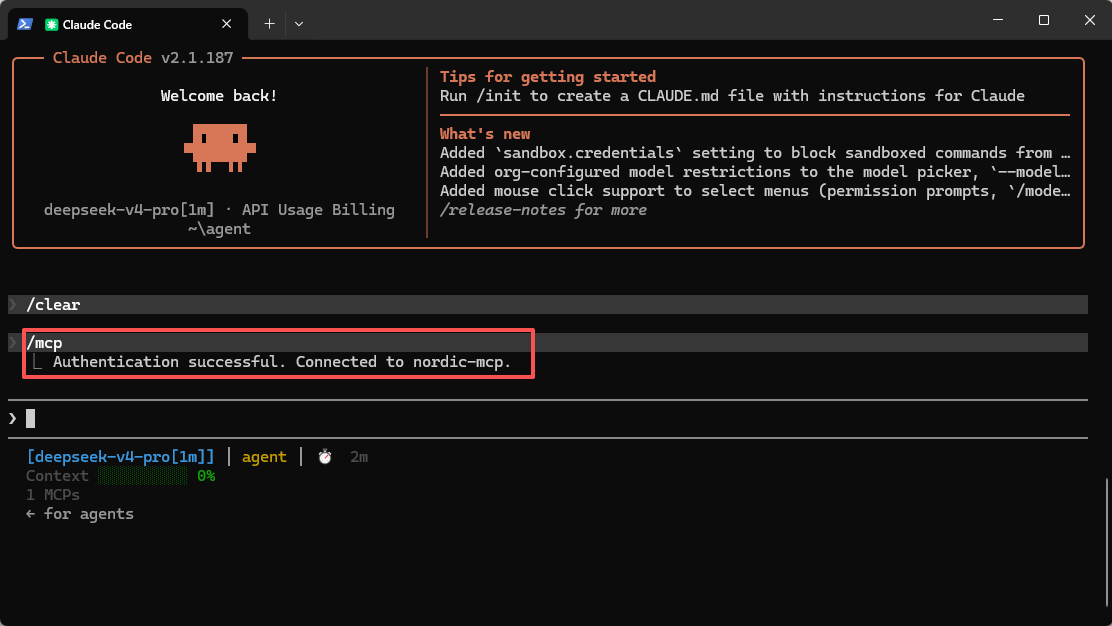Click the Context label
The image size is (1112, 626).
click(x=57, y=476)
